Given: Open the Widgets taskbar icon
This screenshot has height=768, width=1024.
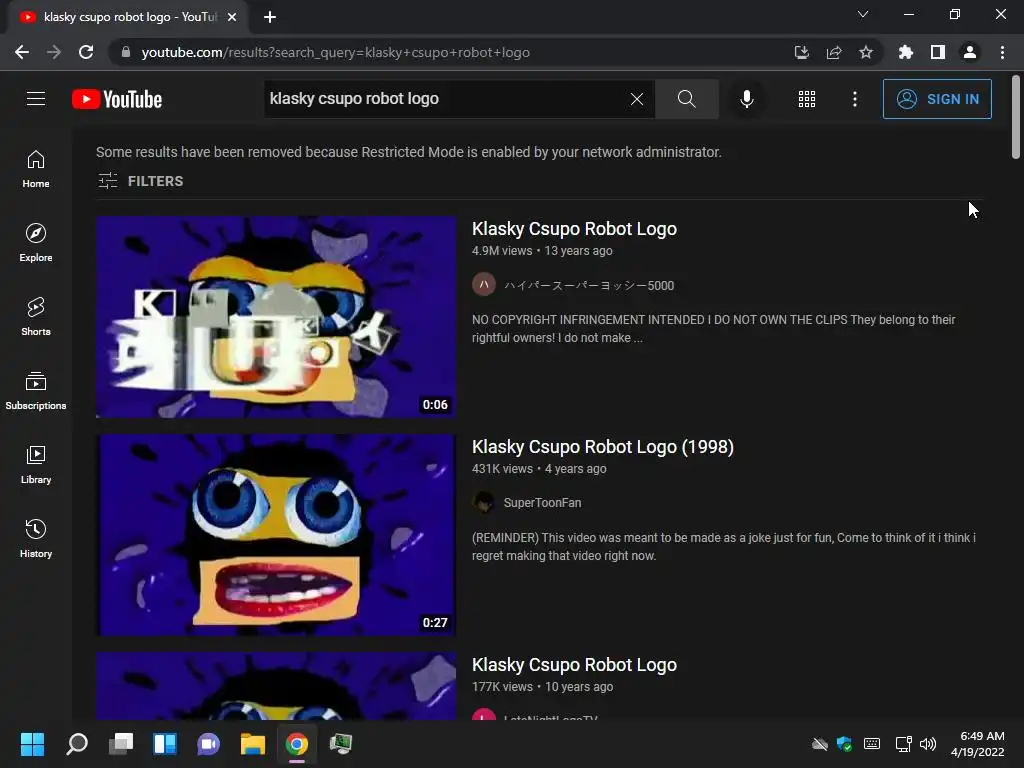Looking at the screenshot, I should coord(165,744).
